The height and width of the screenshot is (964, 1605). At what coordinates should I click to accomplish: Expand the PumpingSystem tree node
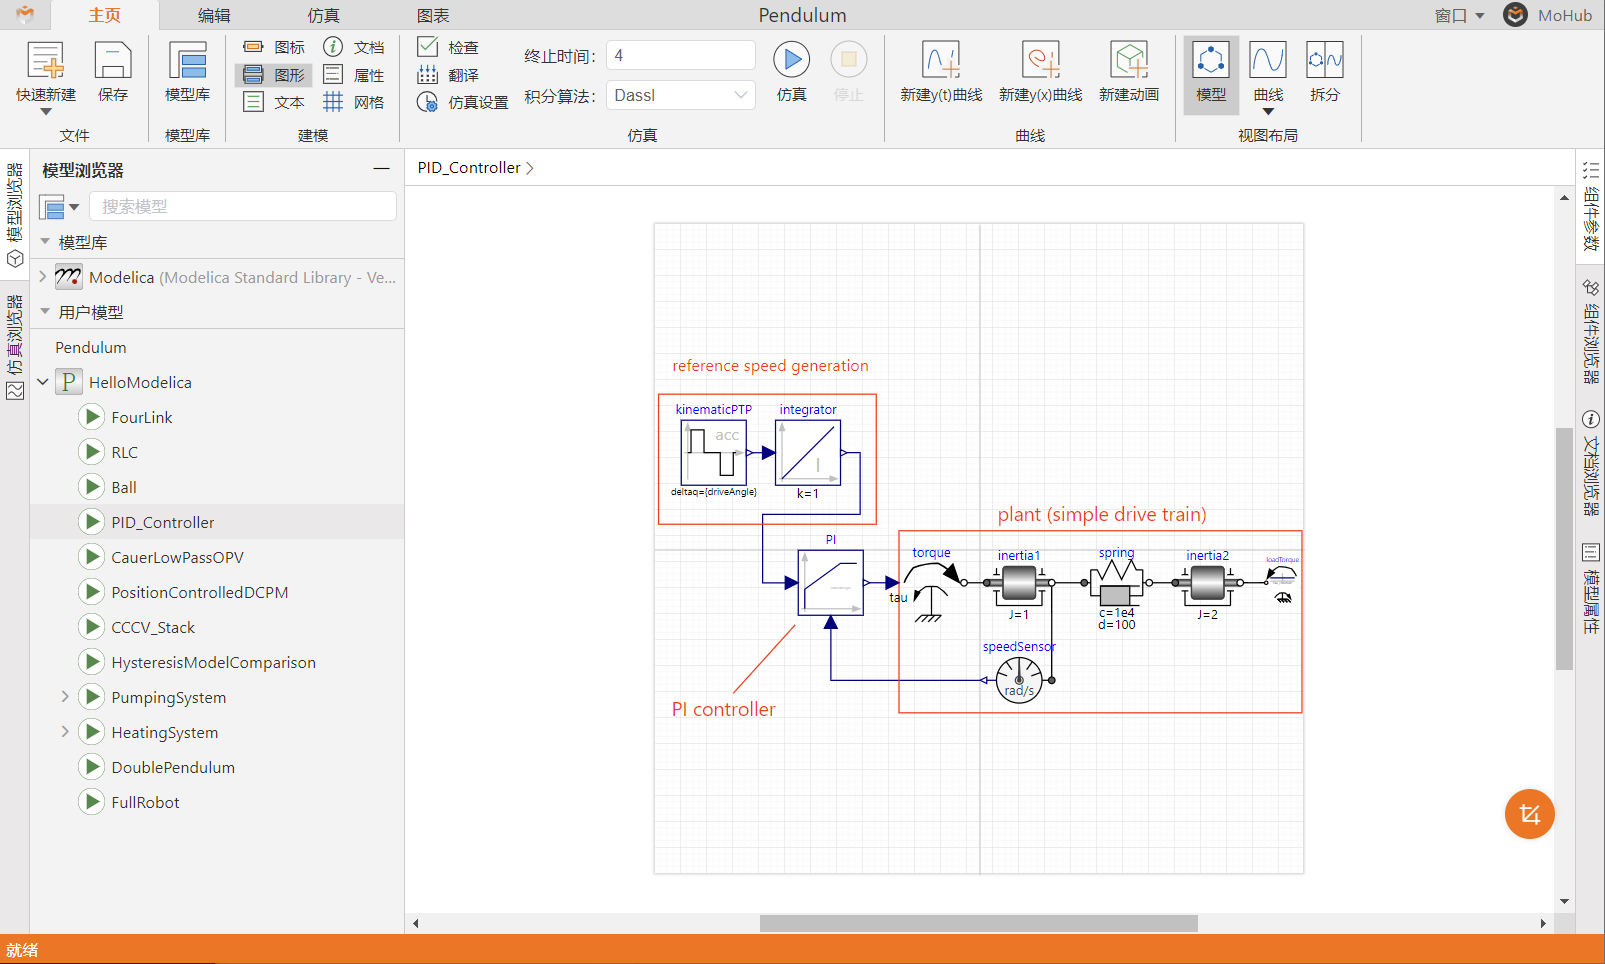pyautogui.click(x=65, y=697)
